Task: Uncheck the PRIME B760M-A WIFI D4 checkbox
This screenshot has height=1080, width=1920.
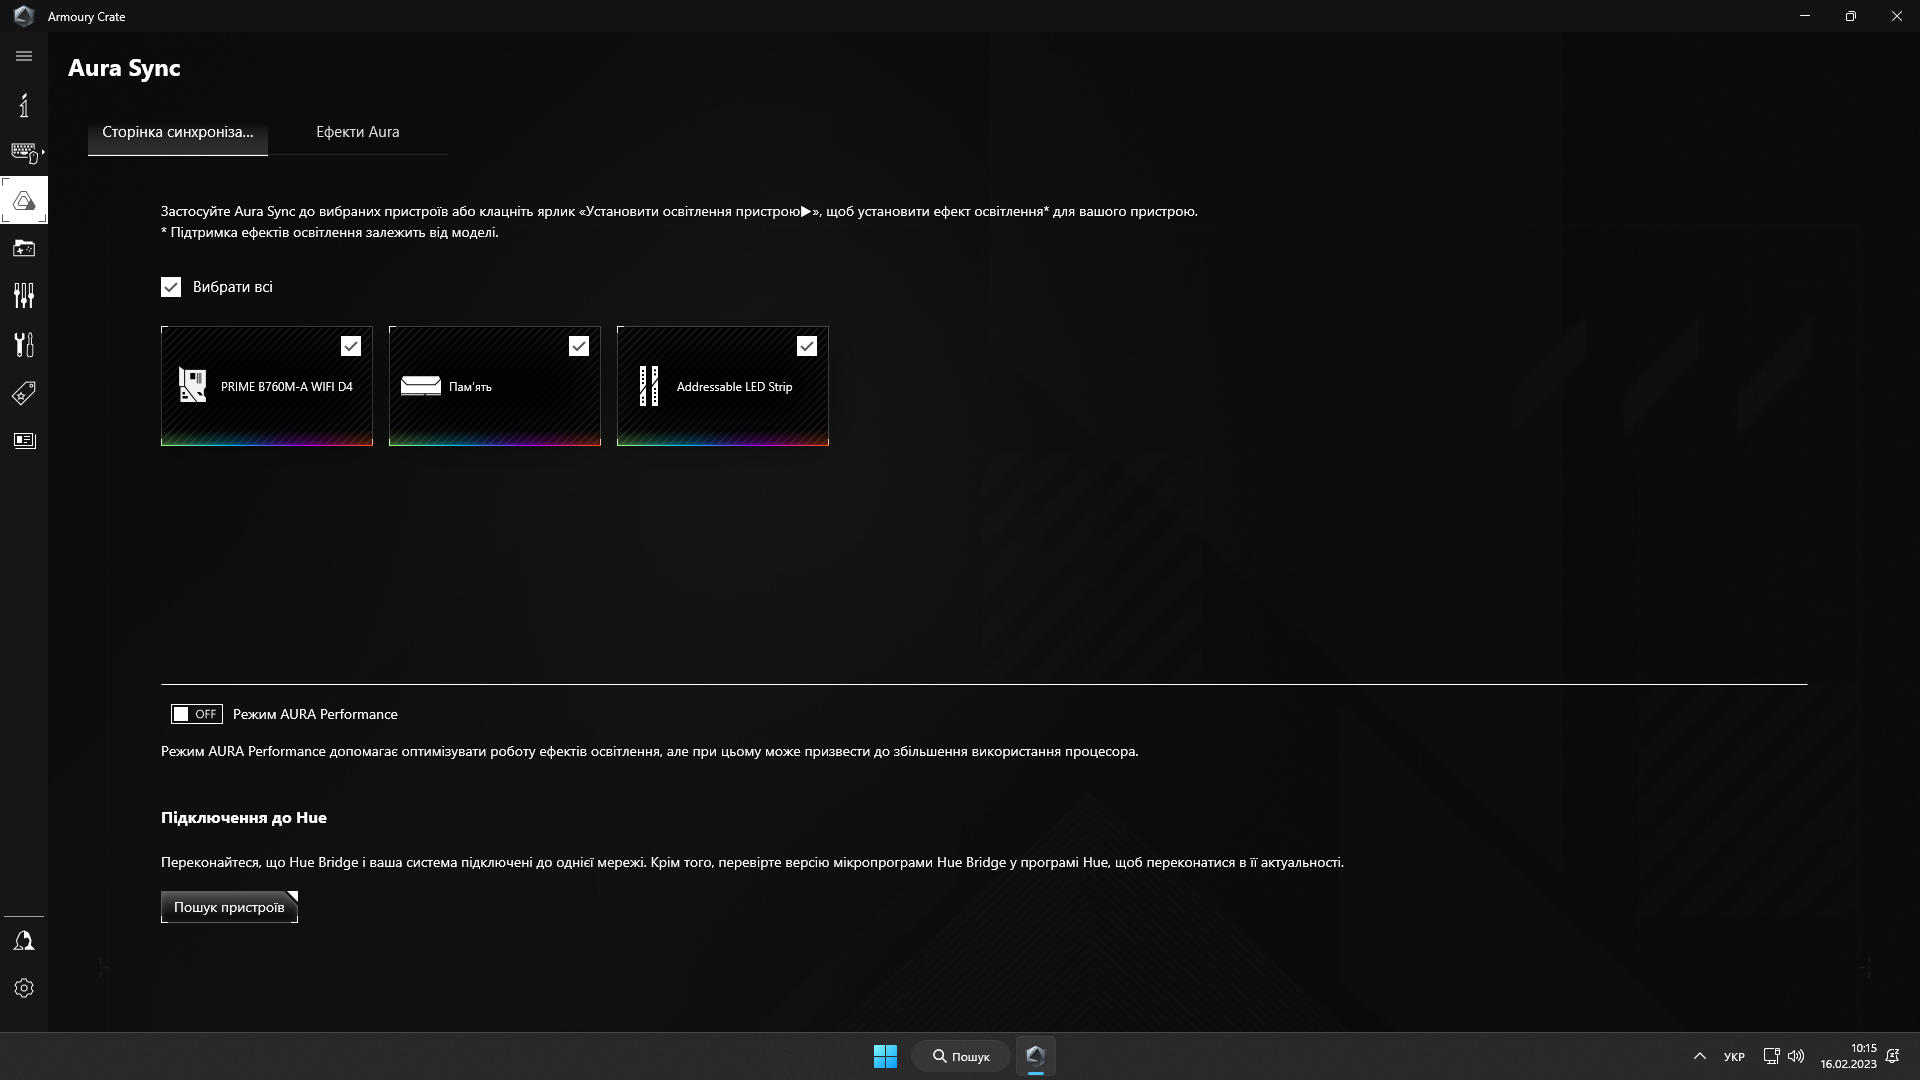Action: click(x=351, y=346)
